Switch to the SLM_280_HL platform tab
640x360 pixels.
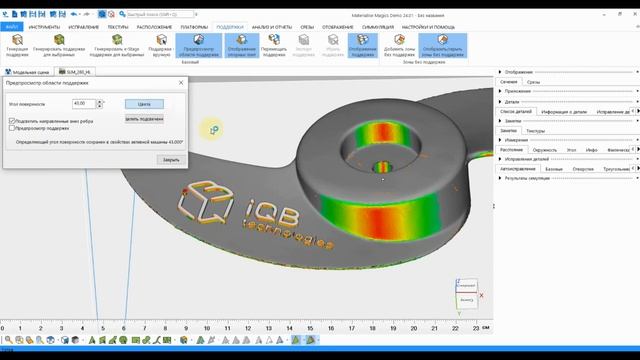coord(75,72)
